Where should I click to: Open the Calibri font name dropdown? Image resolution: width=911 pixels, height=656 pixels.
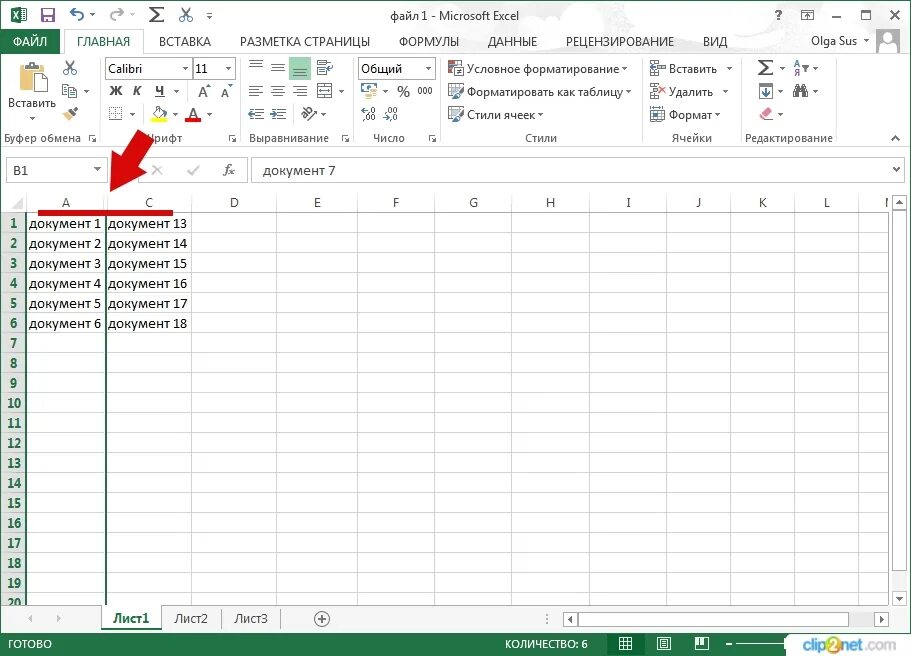(185, 69)
